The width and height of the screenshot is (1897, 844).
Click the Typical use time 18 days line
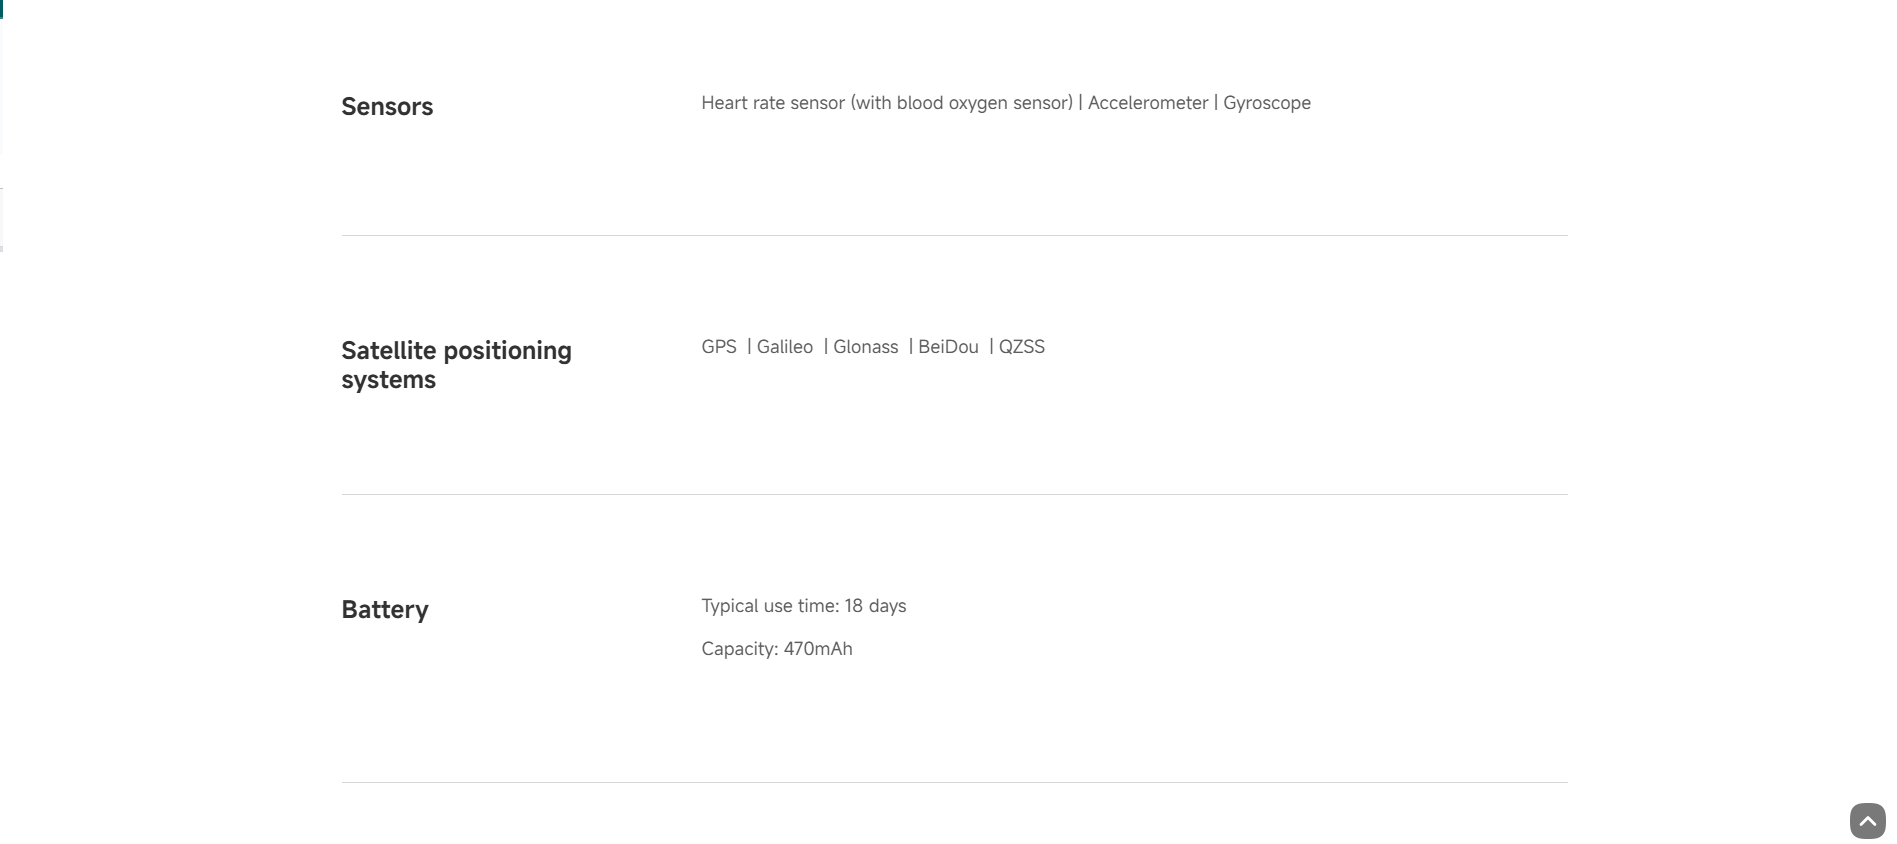pos(804,606)
